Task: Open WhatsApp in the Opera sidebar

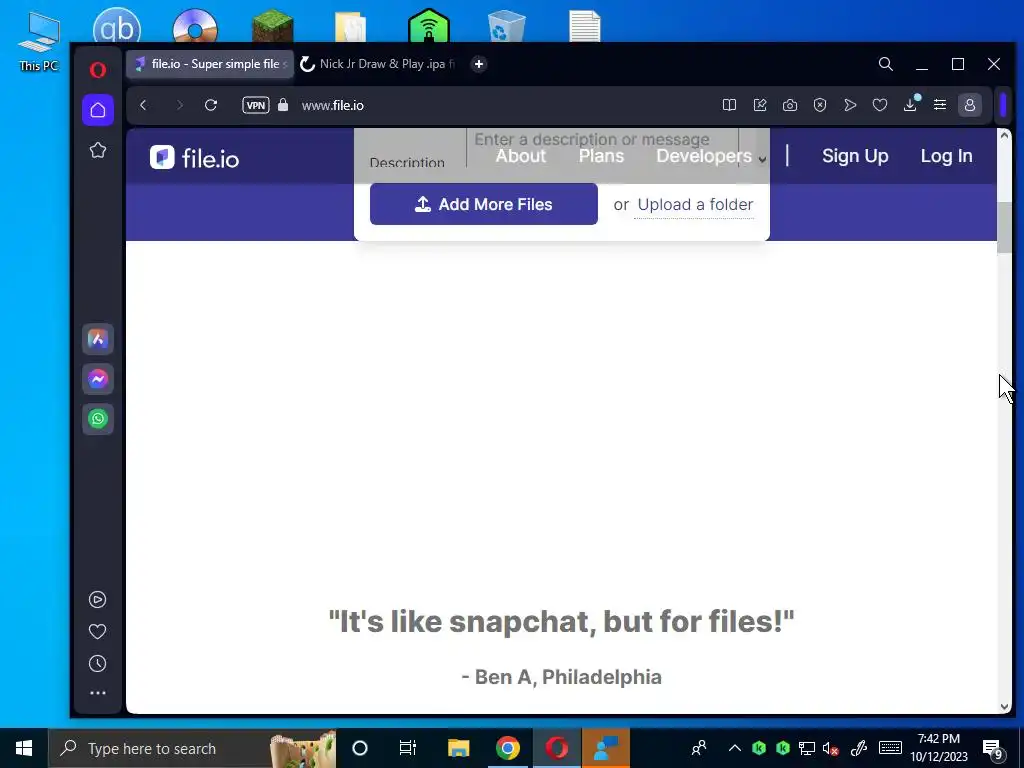Action: [98, 419]
